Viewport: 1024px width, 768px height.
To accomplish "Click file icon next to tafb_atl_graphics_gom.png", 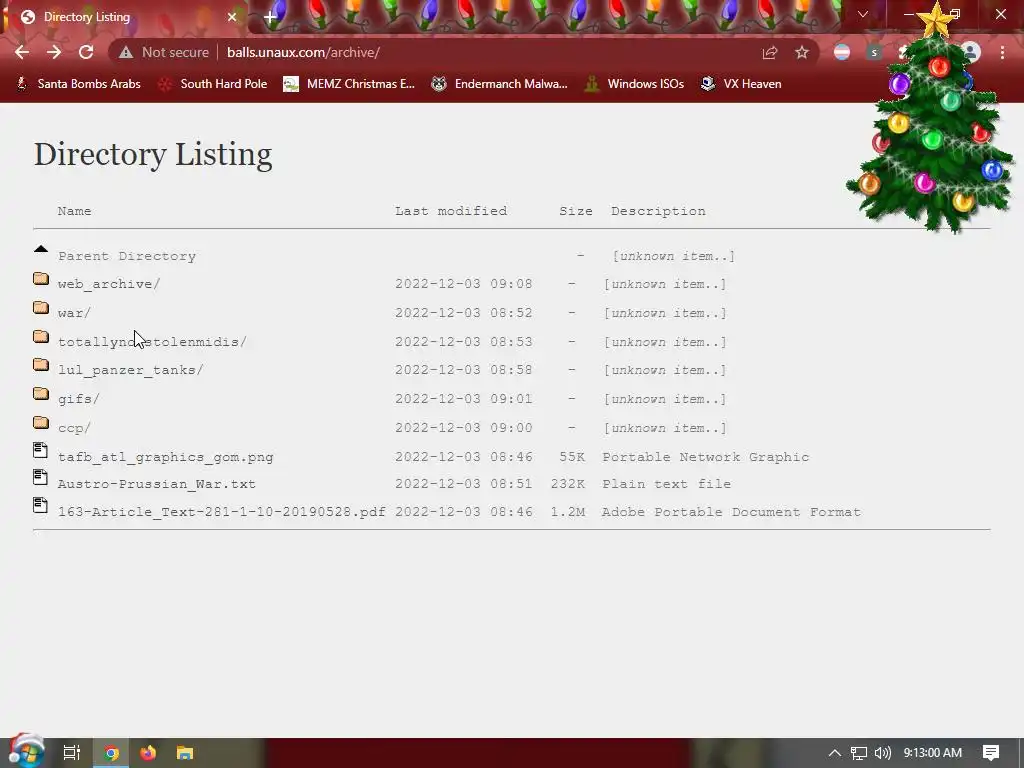I will [40, 450].
